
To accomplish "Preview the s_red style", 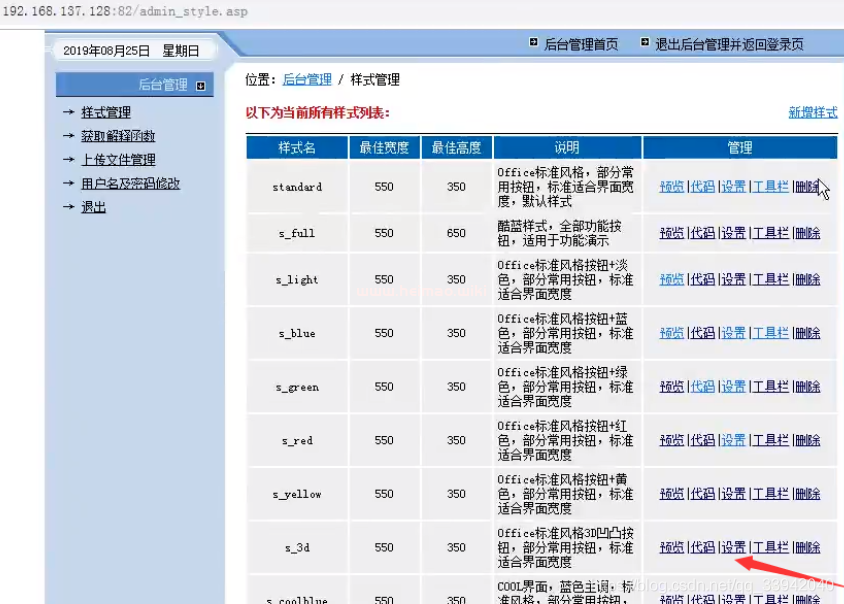I will [672, 440].
